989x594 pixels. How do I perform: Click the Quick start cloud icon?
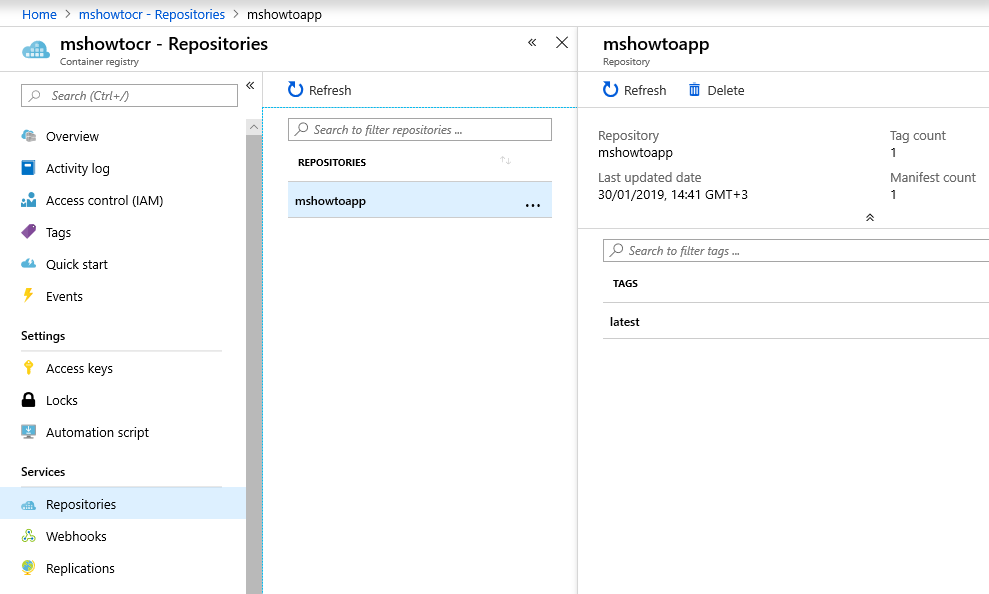[x=28, y=264]
